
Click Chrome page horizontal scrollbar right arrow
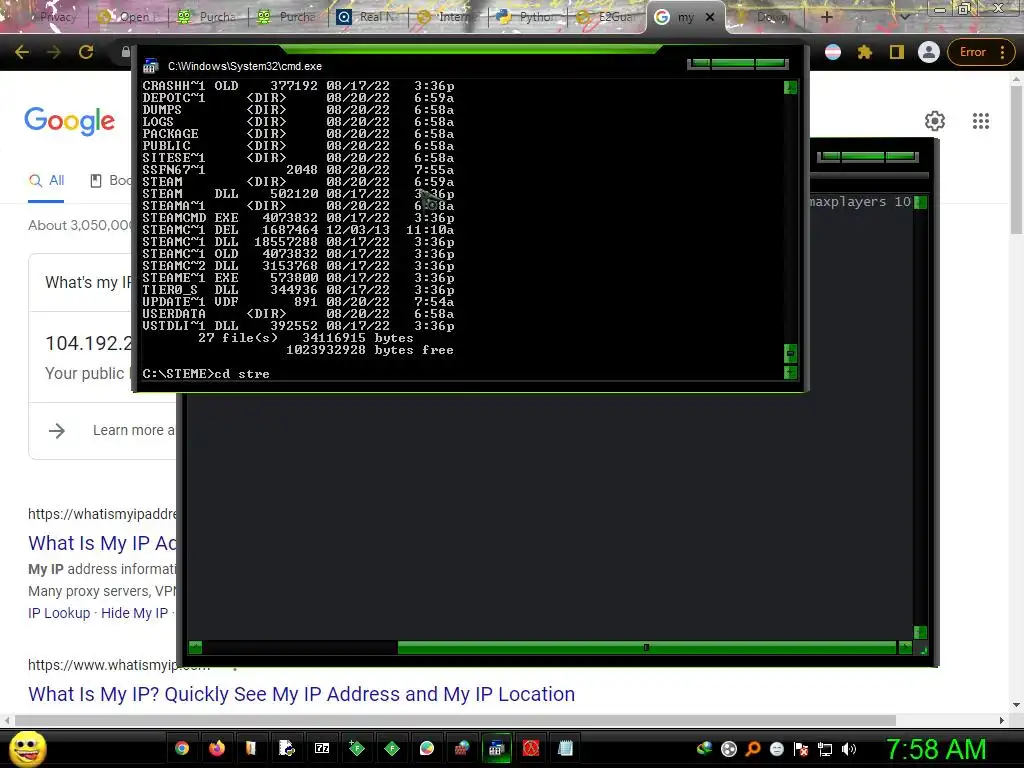pyautogui.click(x=1002, y=720)
